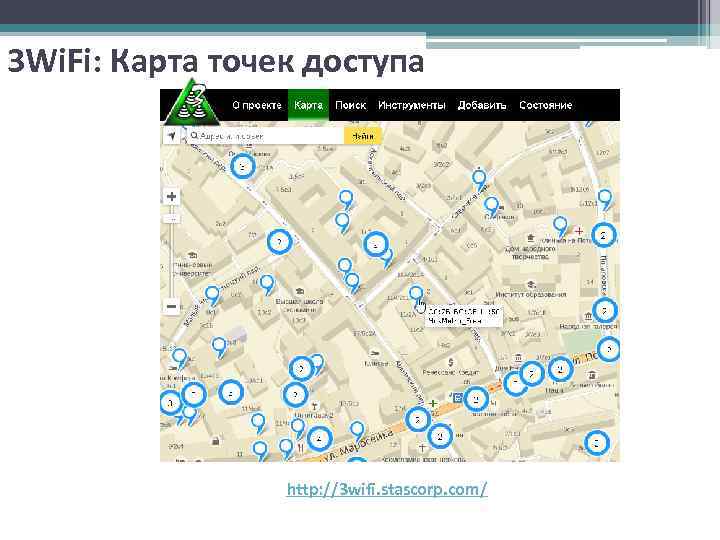Viewport: 720px width, 540px height.
Task: Go to the «Поиск» section
Action: click(350, 105)
